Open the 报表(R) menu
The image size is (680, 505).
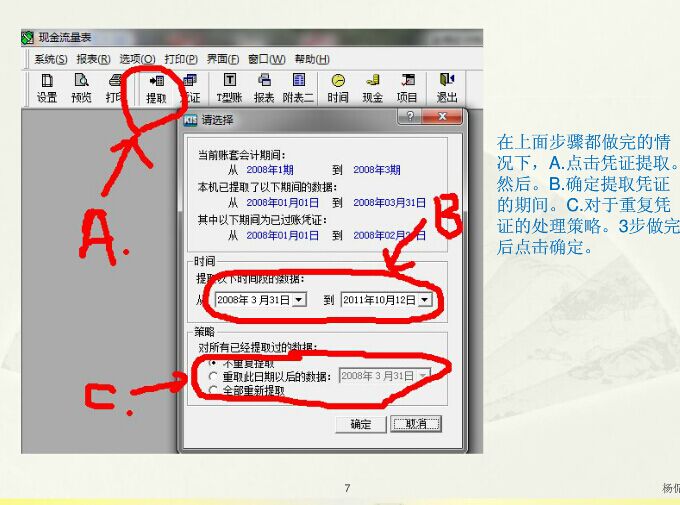tap(94, 59)
